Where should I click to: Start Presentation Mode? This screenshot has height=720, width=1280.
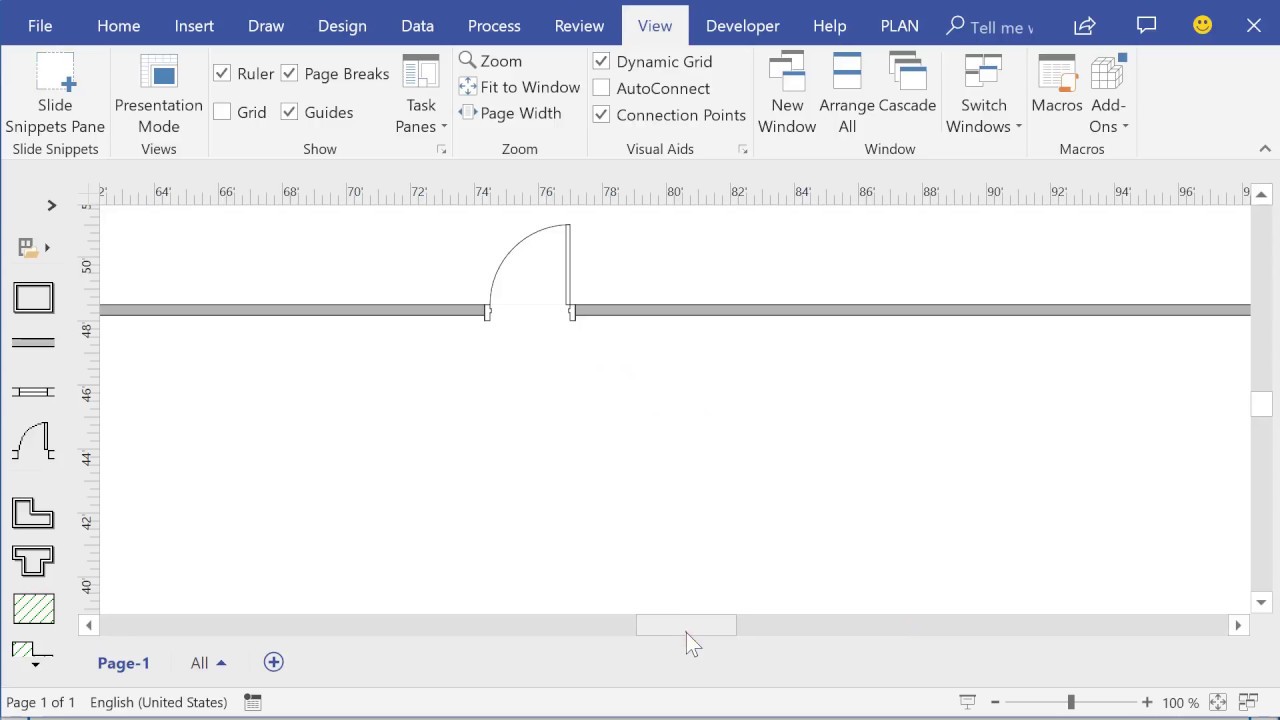[x=158, y=95]
